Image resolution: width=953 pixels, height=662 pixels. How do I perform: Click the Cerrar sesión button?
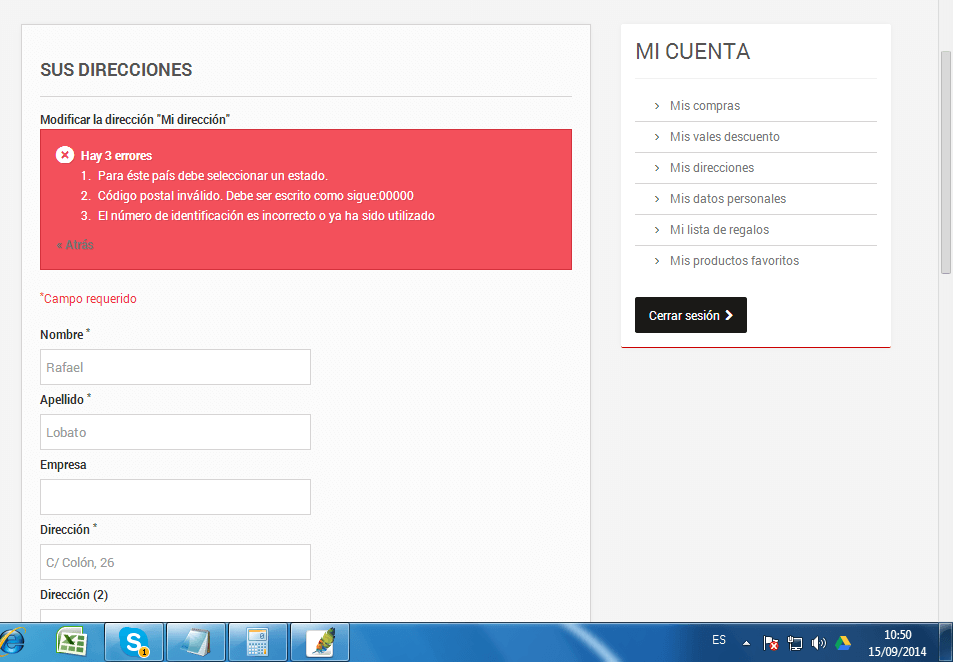pos(690,315)
